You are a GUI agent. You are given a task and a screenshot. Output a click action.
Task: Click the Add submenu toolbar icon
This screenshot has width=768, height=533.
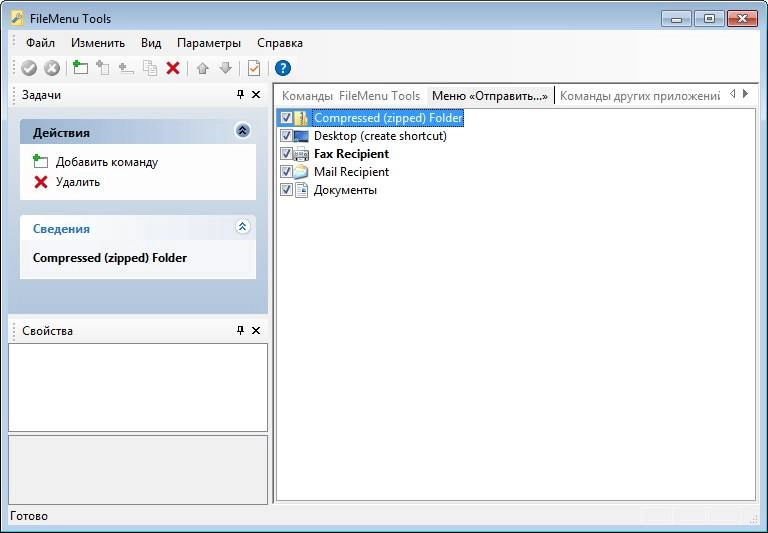click(x=102, y=68)
